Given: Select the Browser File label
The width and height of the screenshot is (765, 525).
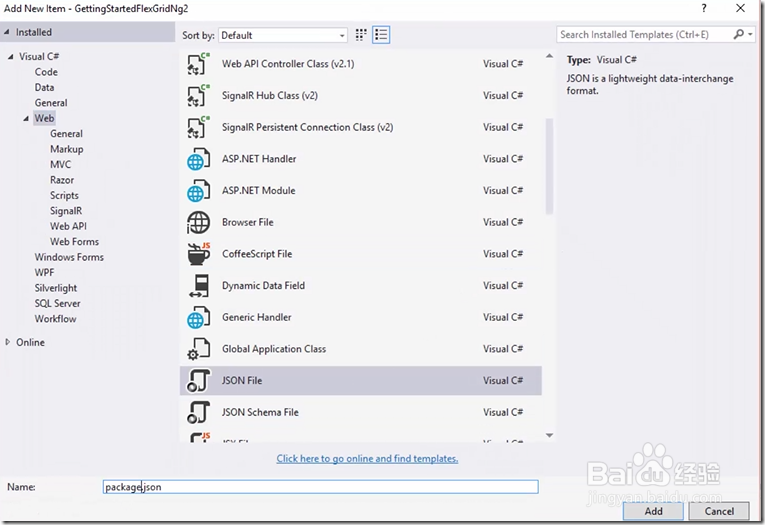Looking at the screenshot, I should click(247, 222).
